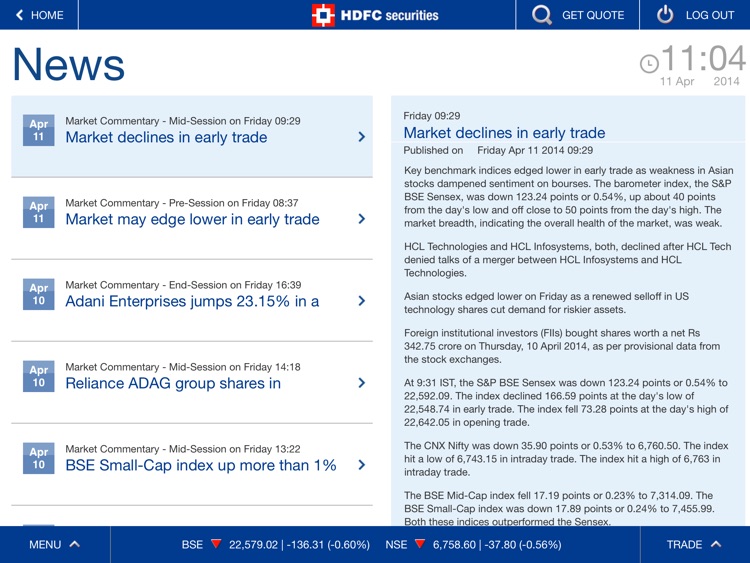Viewport: 750px width, 563px height.
Task: Click the 11:04 time display
Action: click(703, 58)
